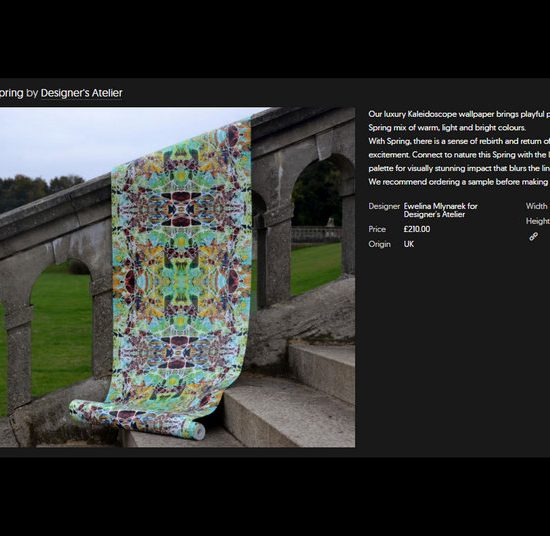Click the 'excitement. Connect to nature' text line
550x536 pixels.
(459, 155)
